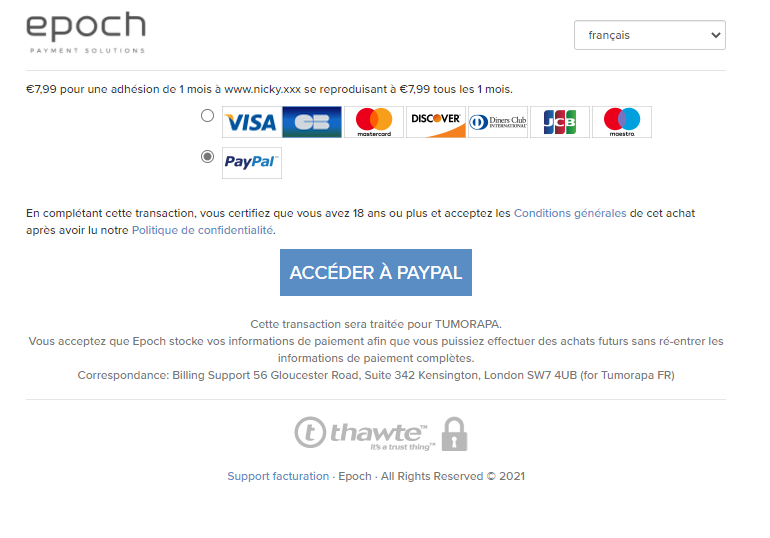Click the TUMORAPA transaction notice text
Image resolution: width=770 pixels, height=538 pixels.
(x=376, y=324)
